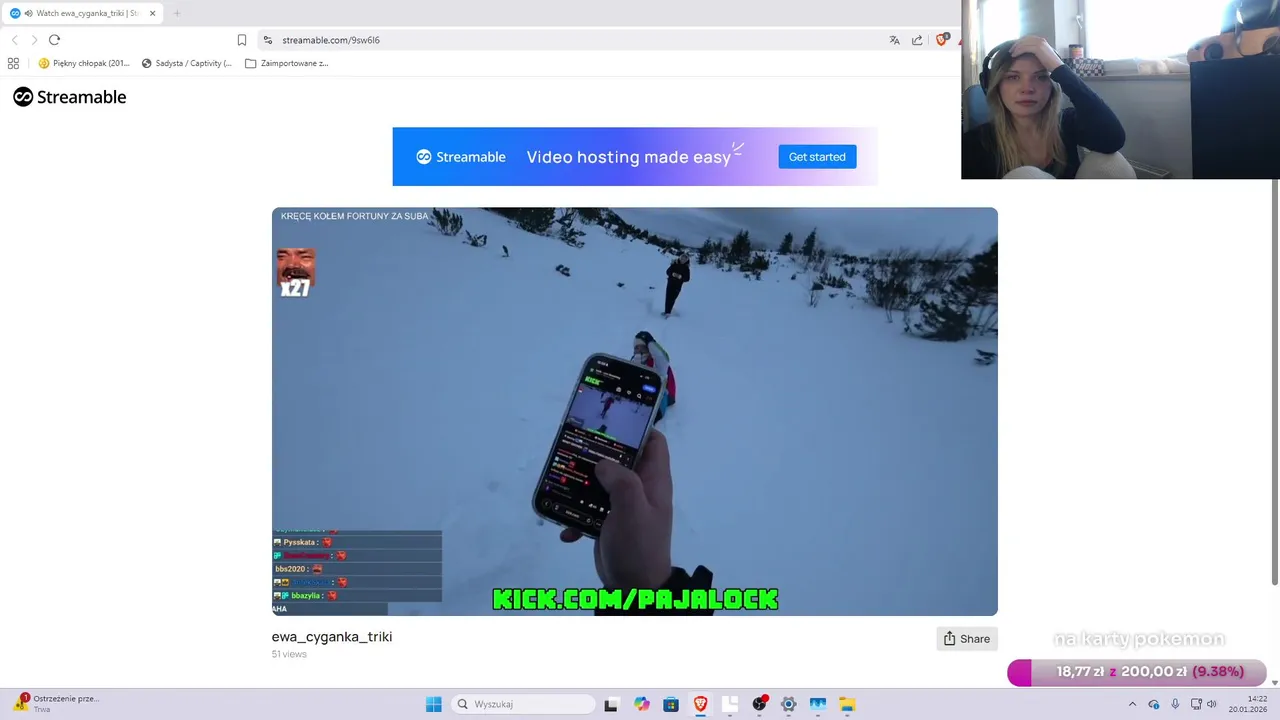Open the blue monitor app on taskbar
This screenshot has height=720, width=1280.
tap(817, 704)
